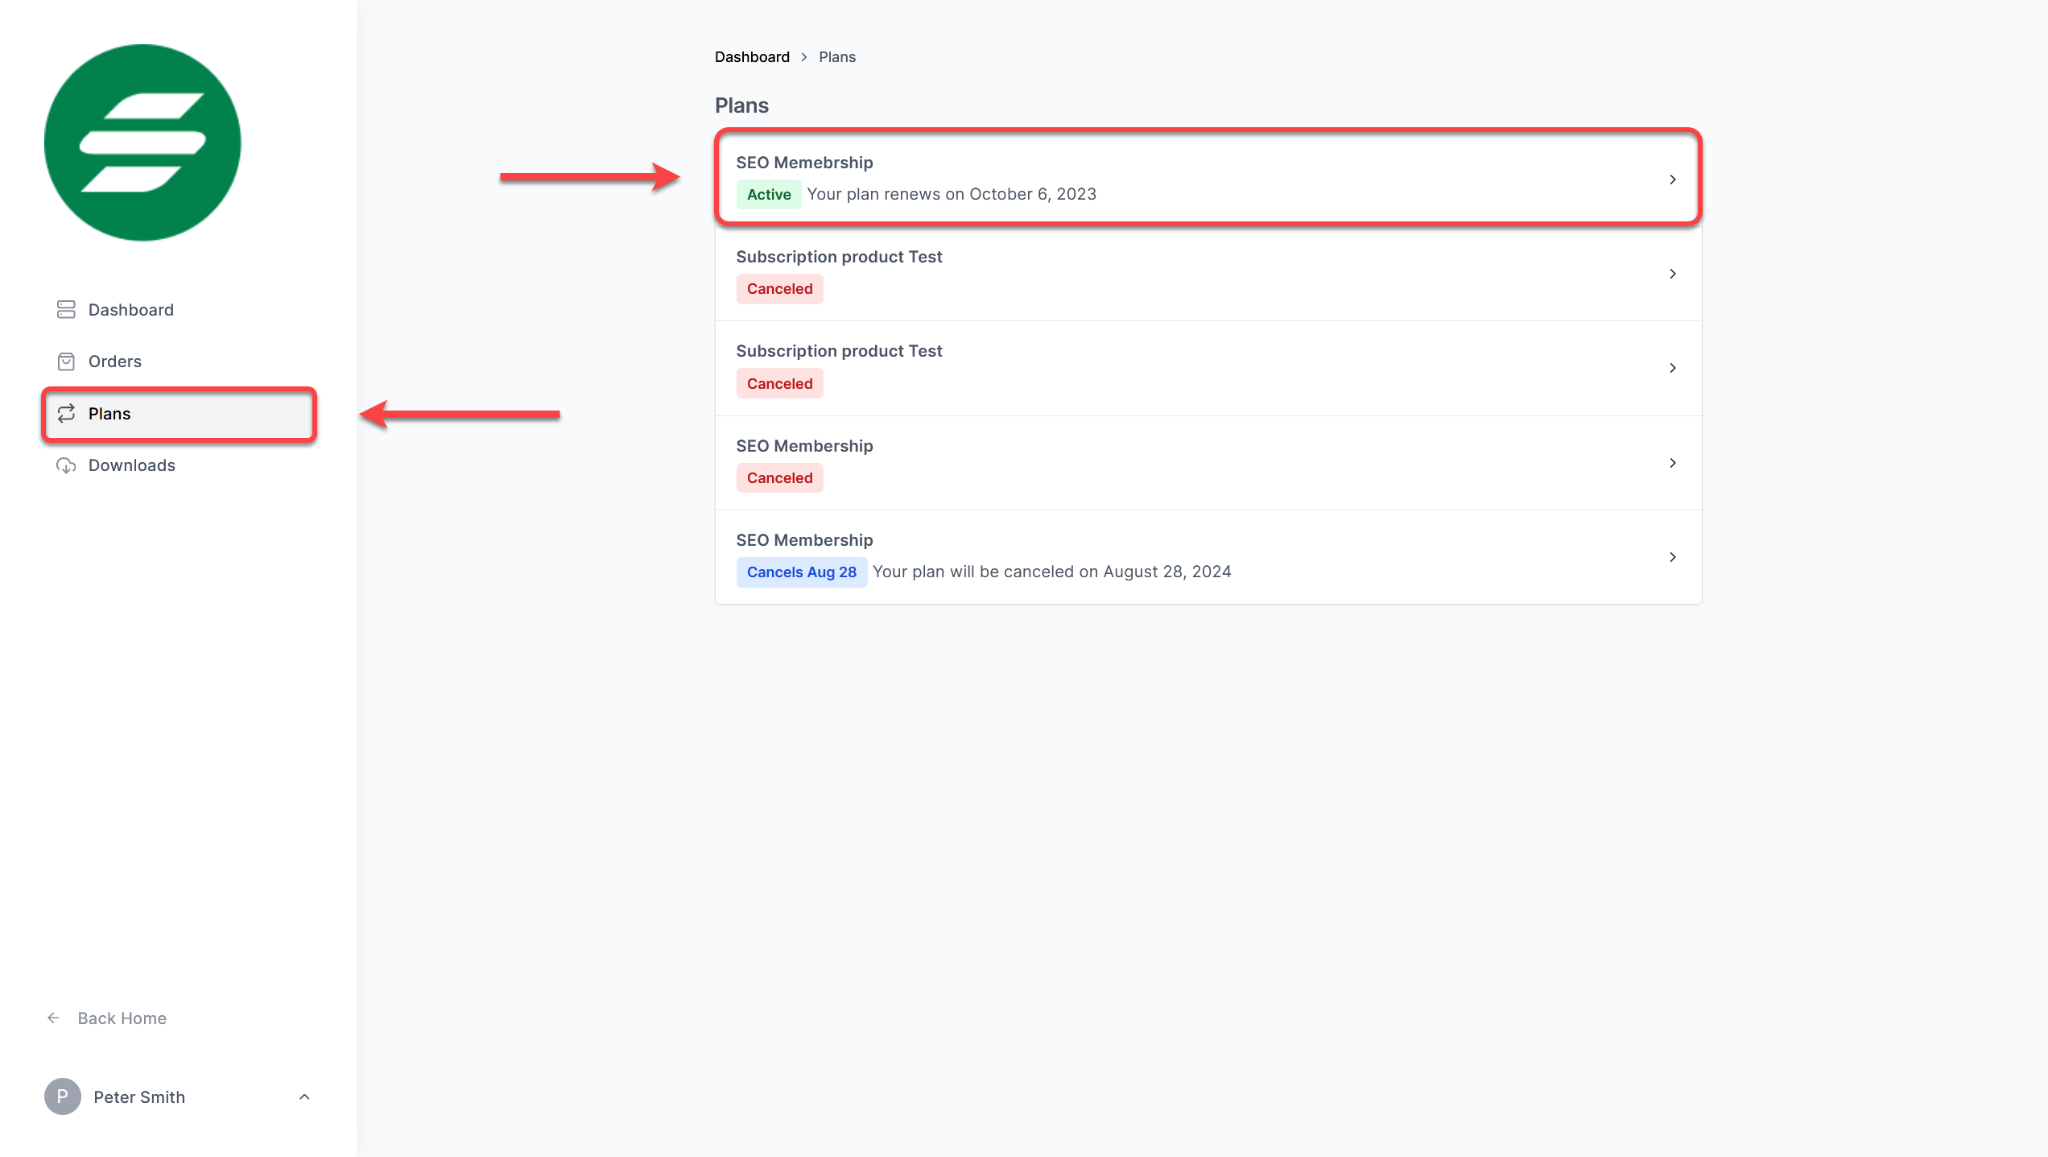Expand the active SEO Memebrship plan row
This screenshot has width=2048, height=1157.
[1672, 179]
